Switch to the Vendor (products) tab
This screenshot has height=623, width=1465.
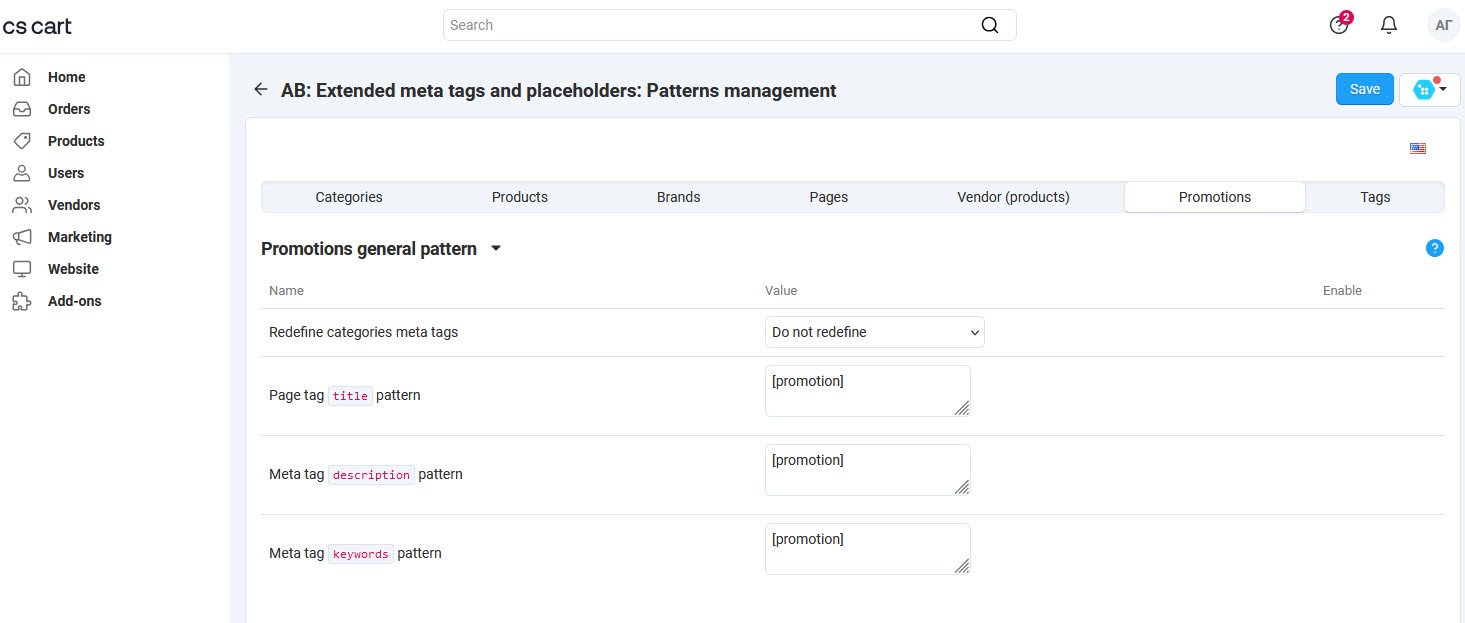(x=1013, y=197)
